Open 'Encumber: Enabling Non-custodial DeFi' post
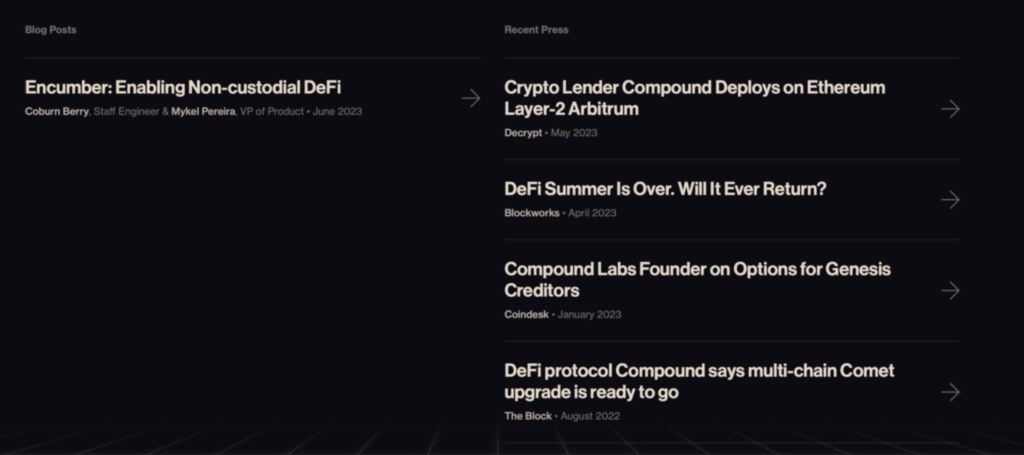This screenshot has width=1024, height=455. click(x=183, y=88)
